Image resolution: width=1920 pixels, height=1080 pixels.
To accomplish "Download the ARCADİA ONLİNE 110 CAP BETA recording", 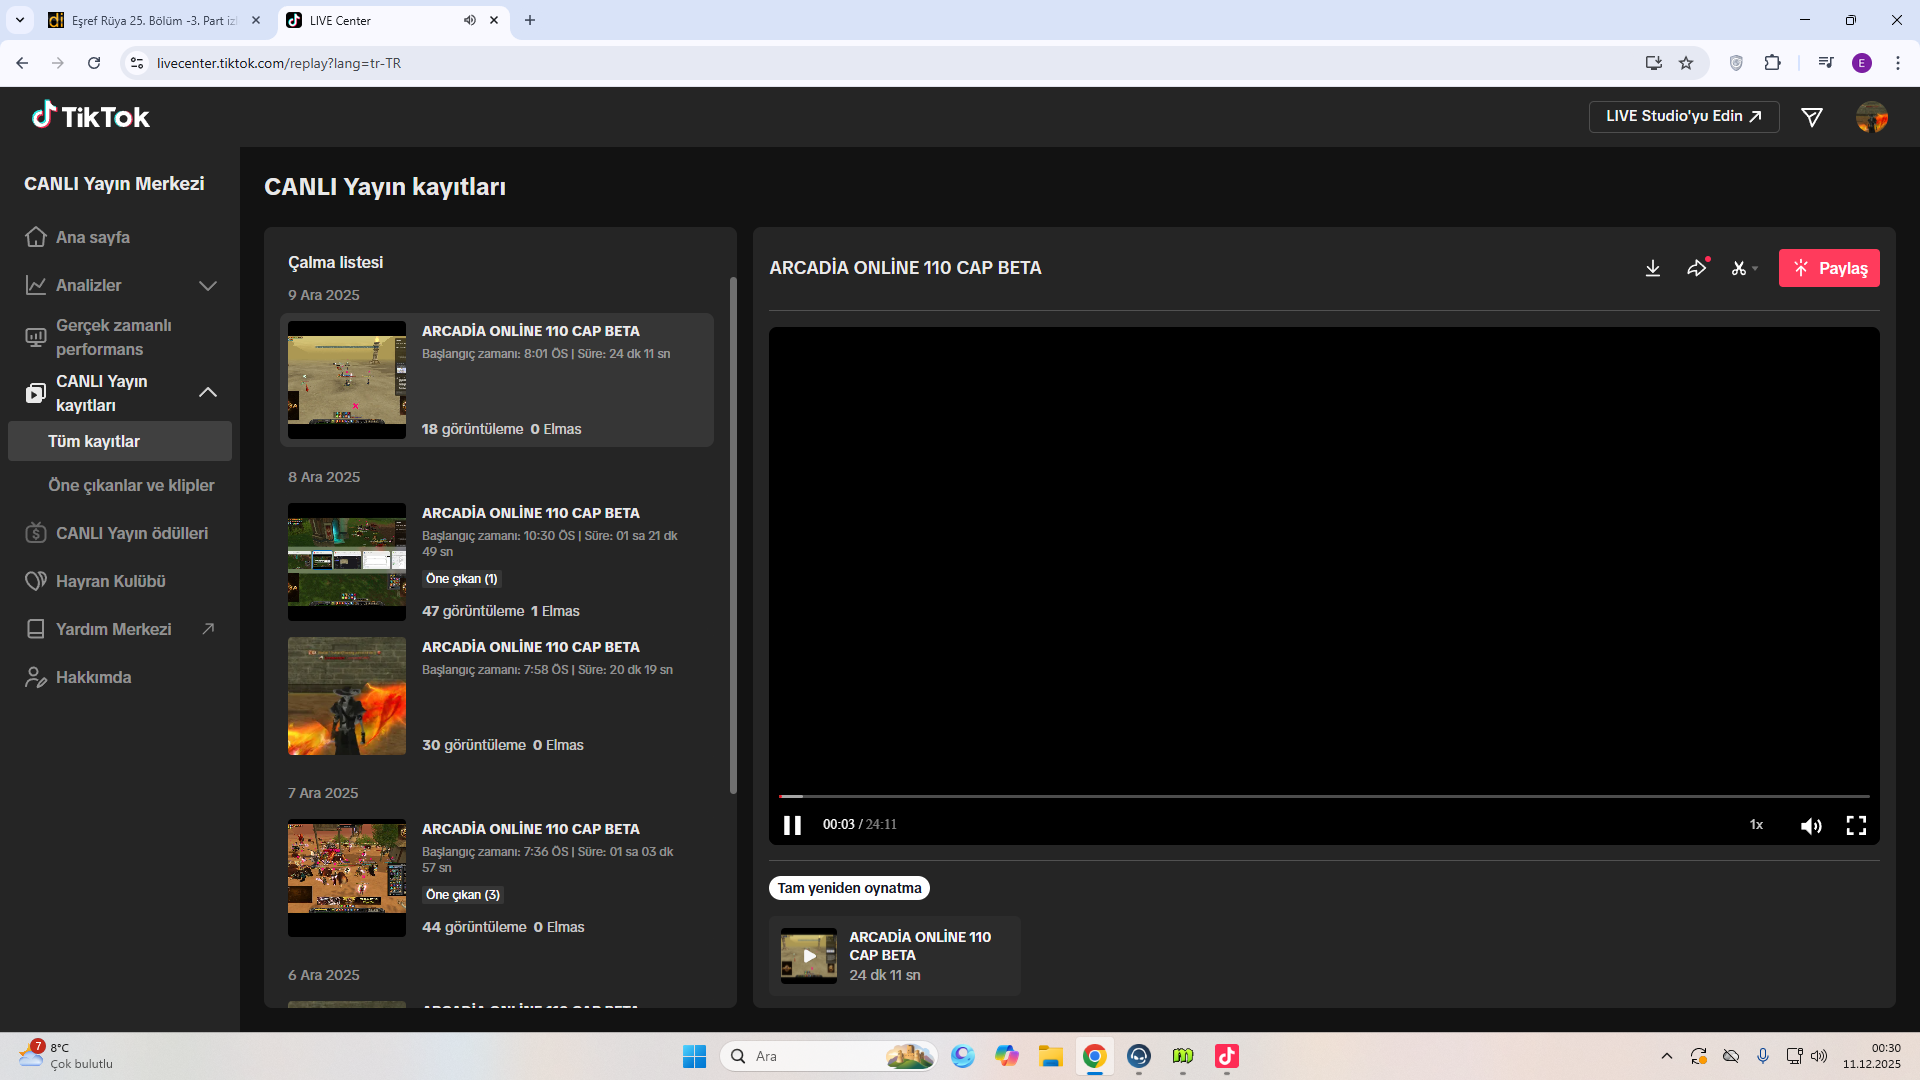I will [x=1653, y=268].
